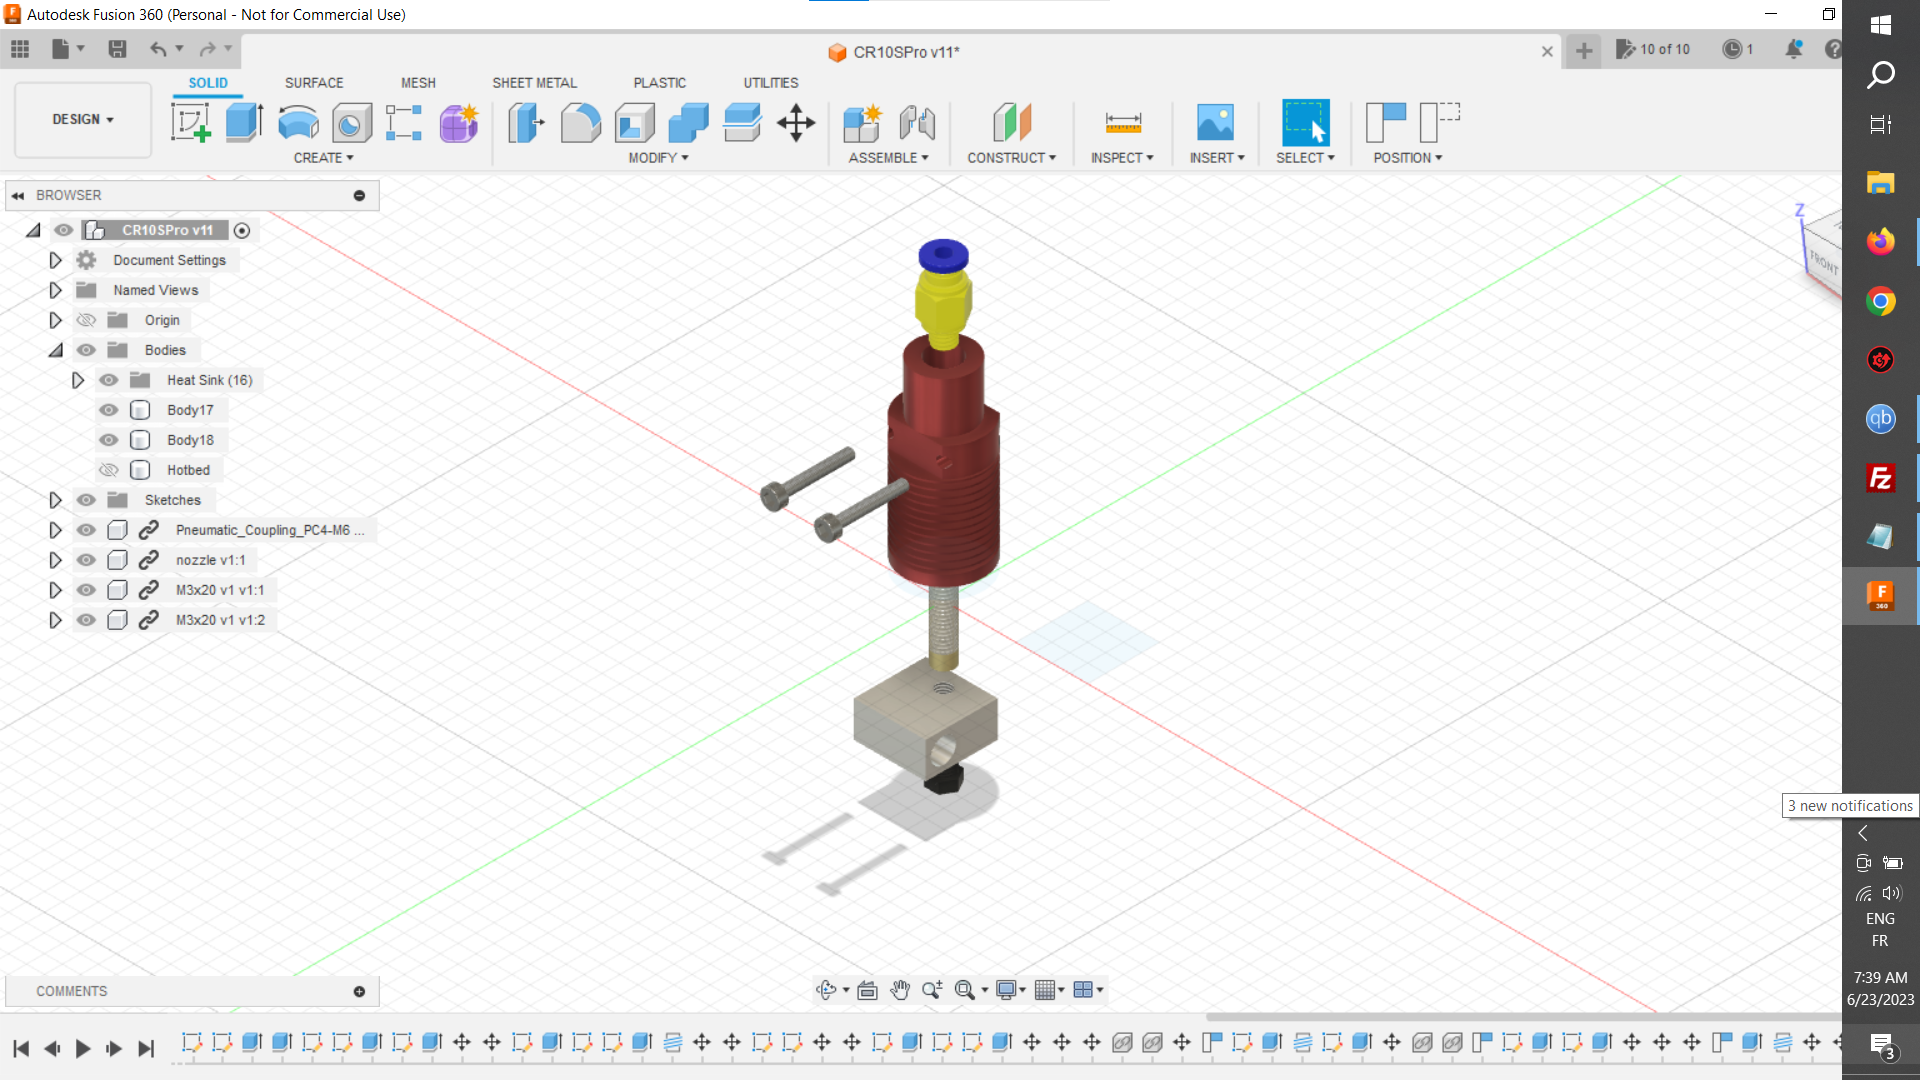The height and width of the screenshot is (1080, 1920).
Task: Expand Document Settings node
Action: 56,260
